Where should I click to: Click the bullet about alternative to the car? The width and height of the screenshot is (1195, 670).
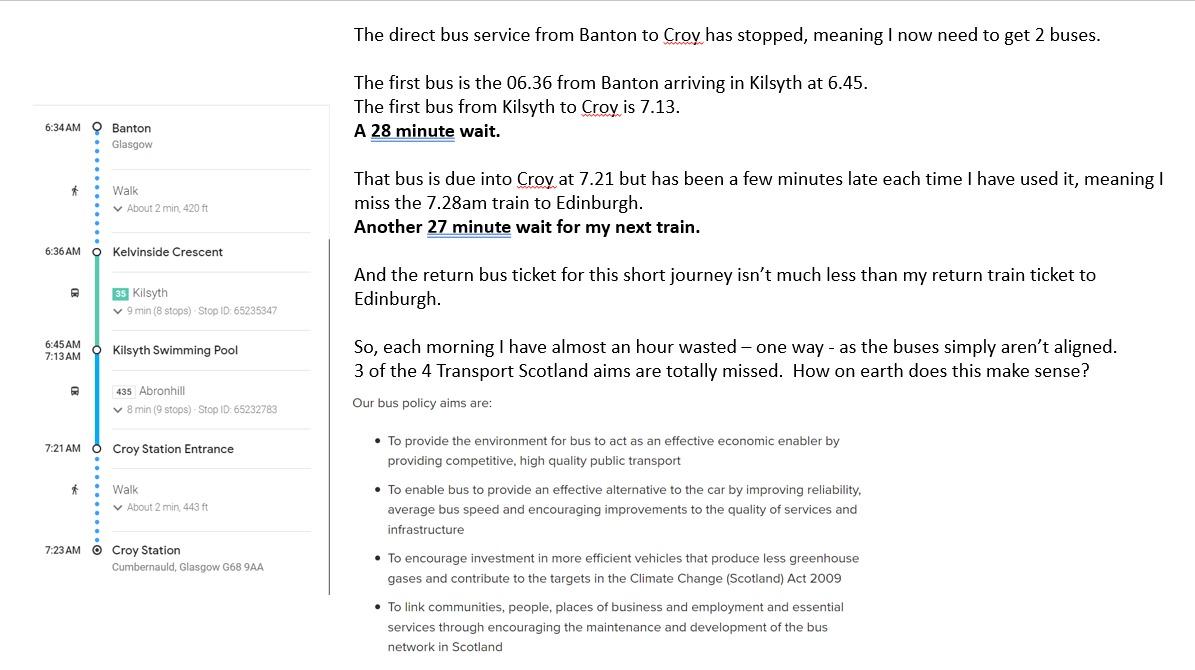click(x=624, y=509)
